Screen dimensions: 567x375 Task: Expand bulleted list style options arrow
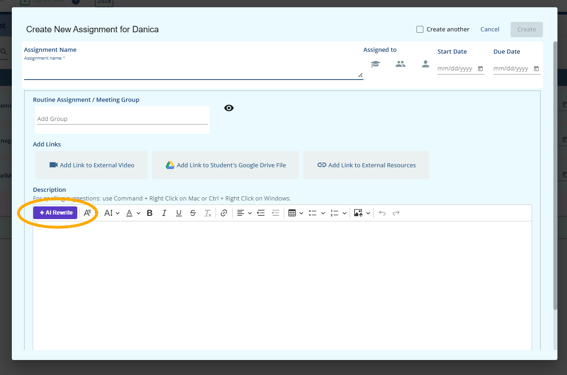pyautogui.click(x=323, y=213)
